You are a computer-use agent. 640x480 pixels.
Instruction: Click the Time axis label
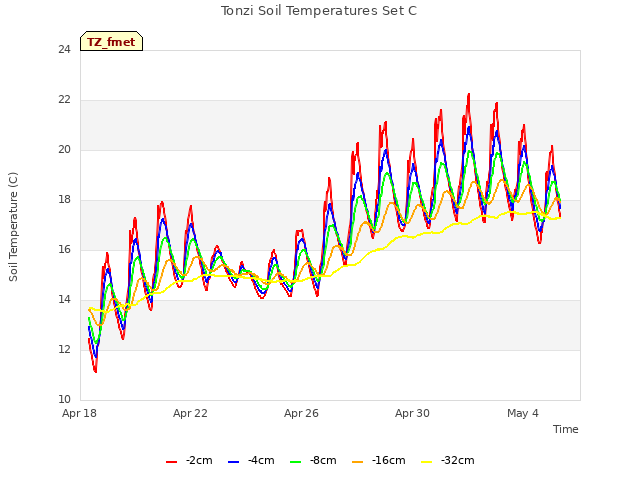[x=565, y=429]
